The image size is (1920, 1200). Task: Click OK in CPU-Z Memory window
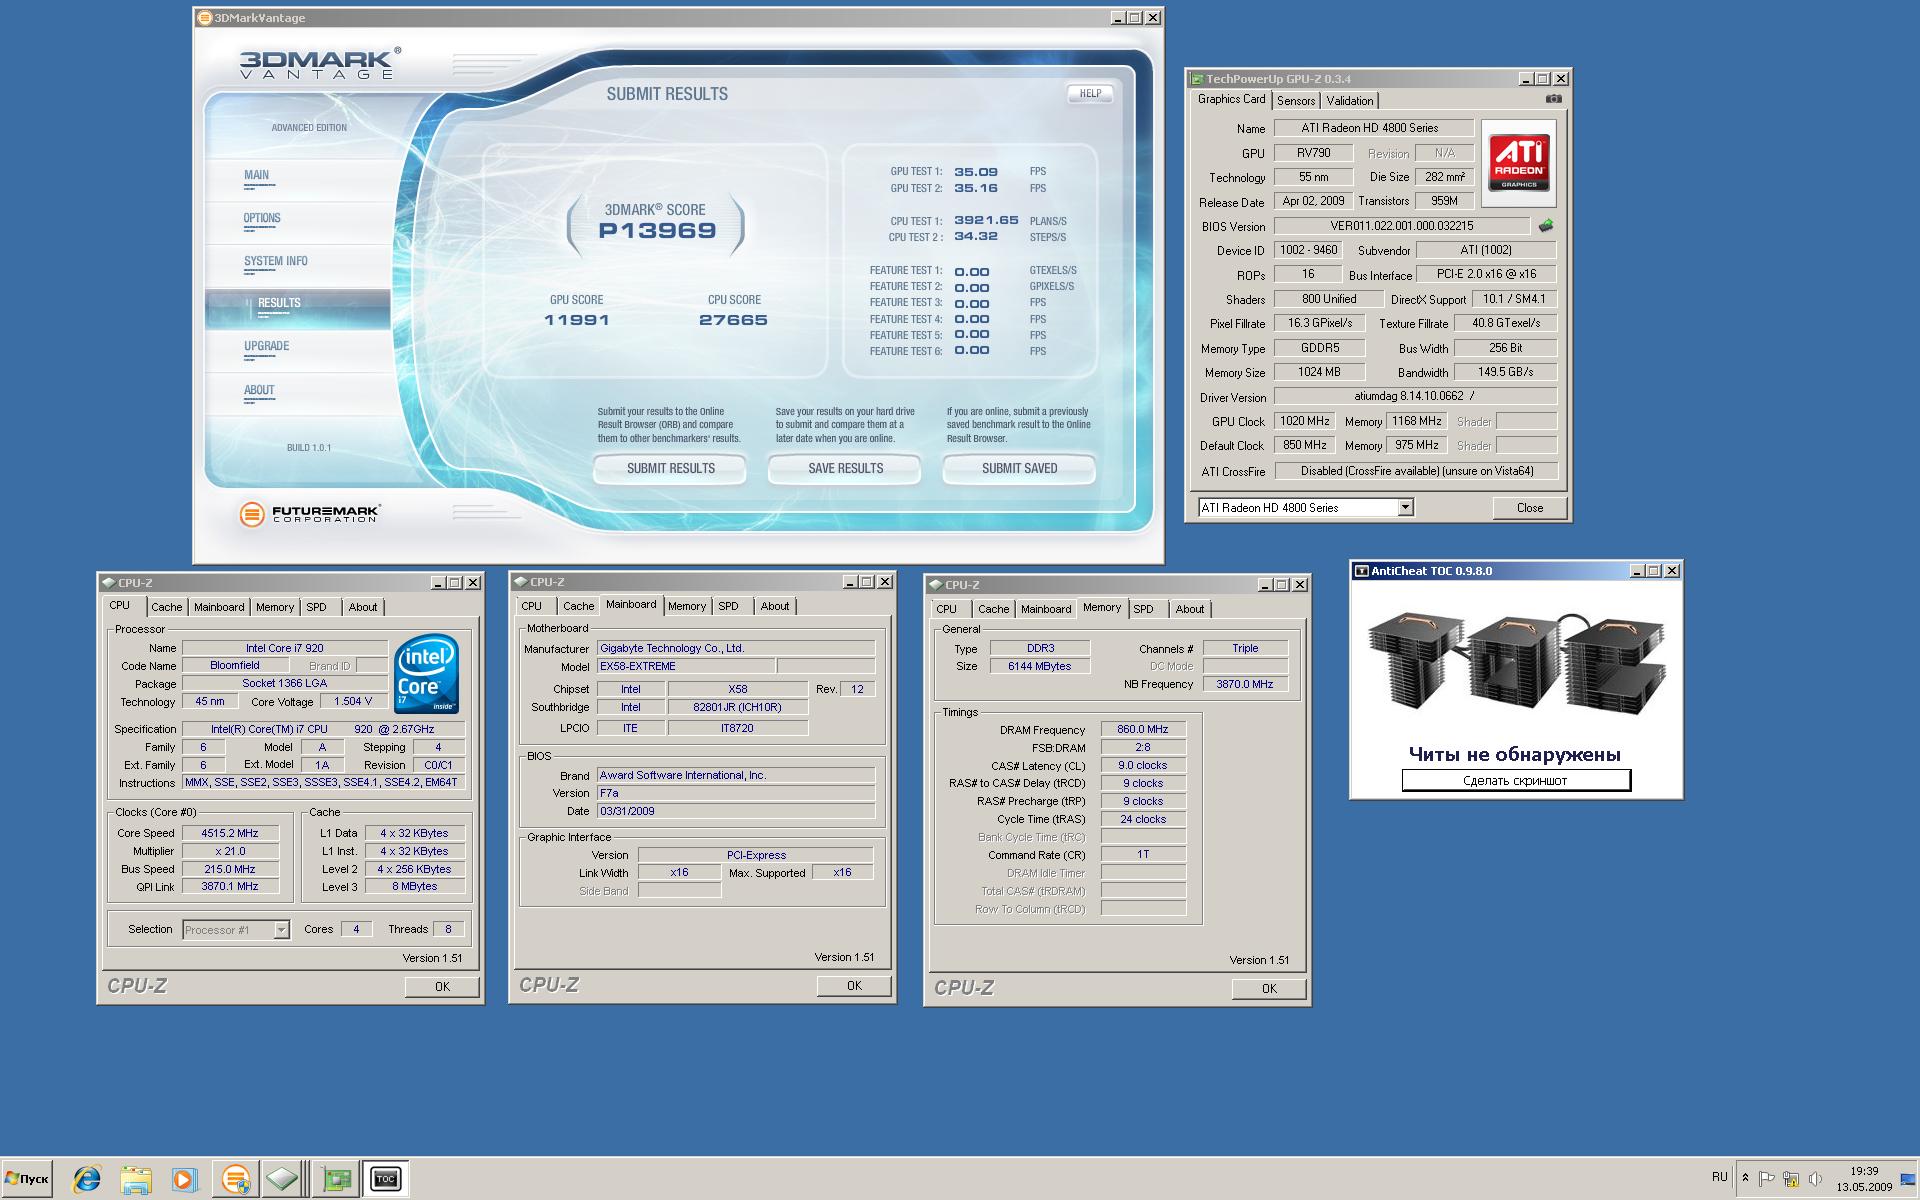click(1269, 989)
